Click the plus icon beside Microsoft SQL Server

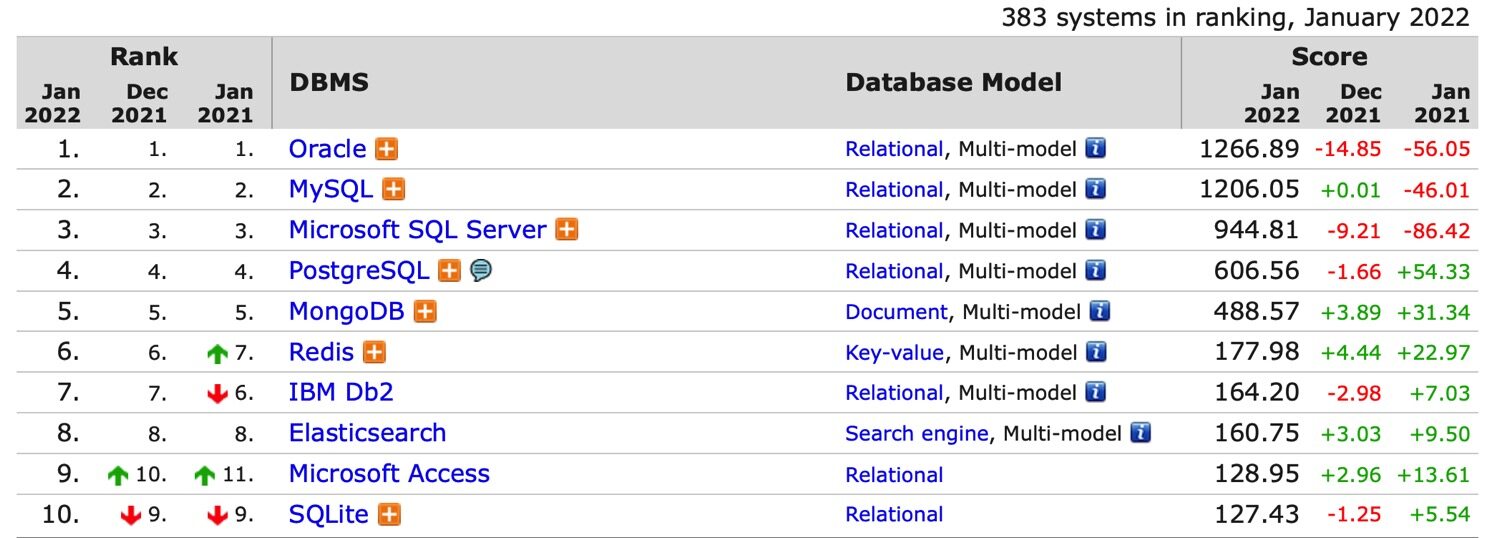click(567, 230)
